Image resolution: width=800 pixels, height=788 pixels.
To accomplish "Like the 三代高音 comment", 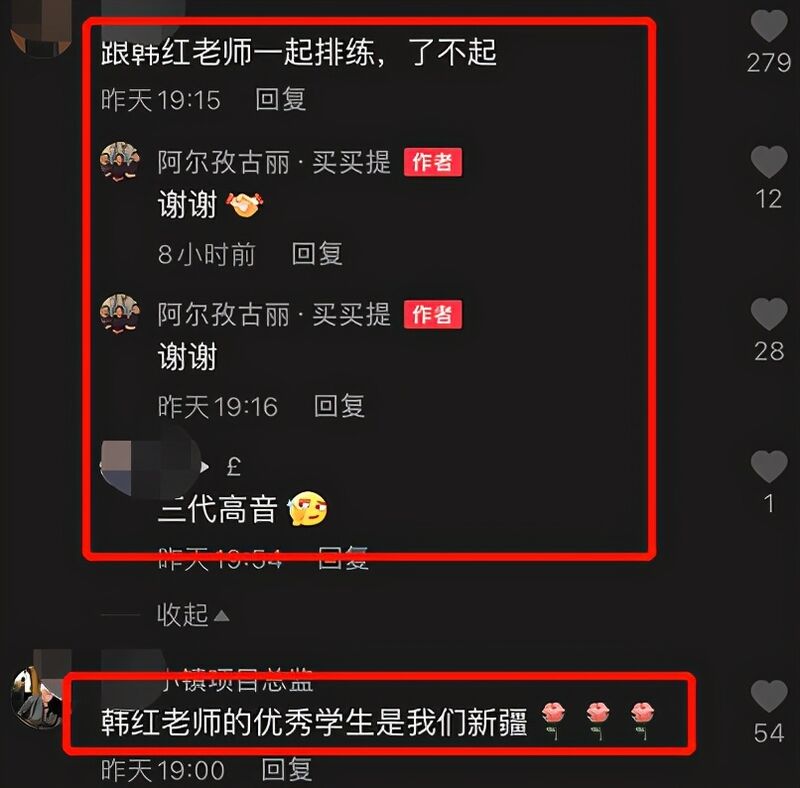I will pos(769,466).
